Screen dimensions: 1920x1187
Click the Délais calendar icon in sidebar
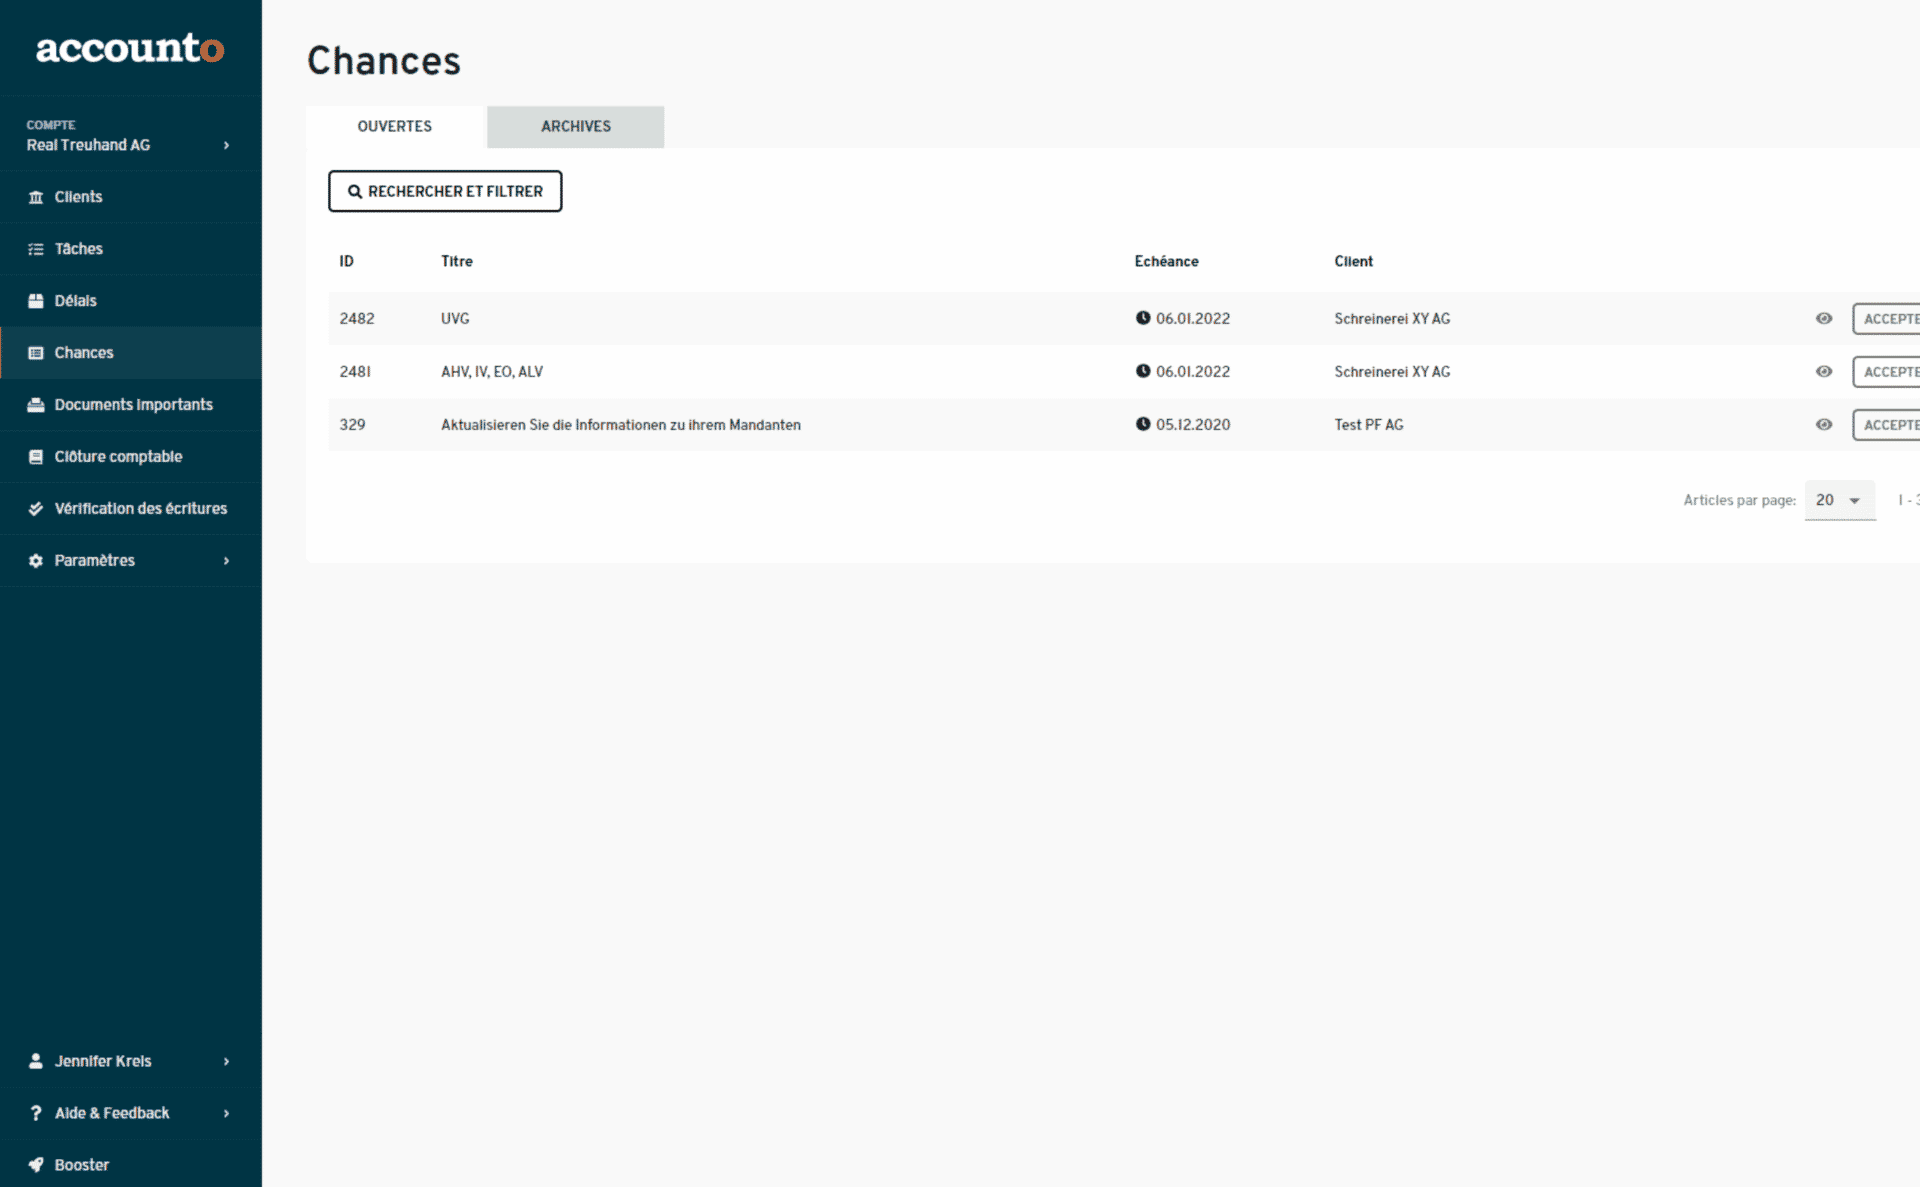tap(36, 301)
